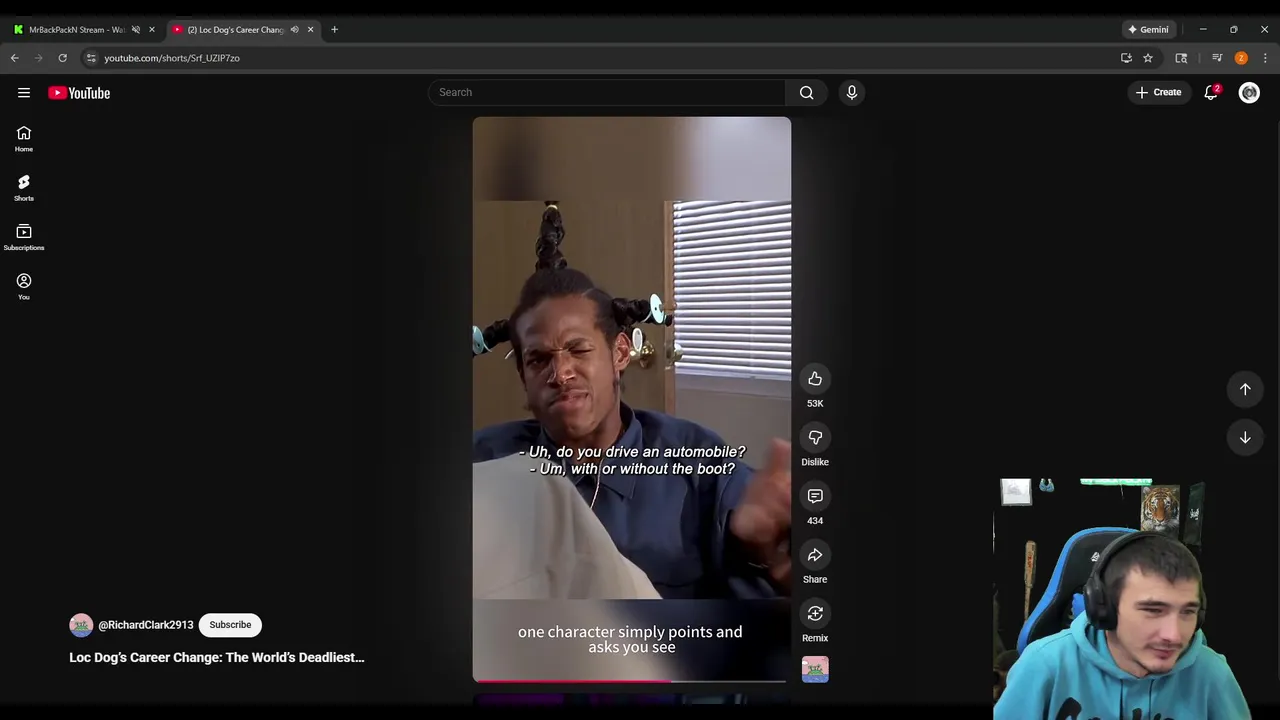This screenshot has width=1280, height=720.
Task: Go to next Short with down arrow
Action: [x=1245, y=437]
